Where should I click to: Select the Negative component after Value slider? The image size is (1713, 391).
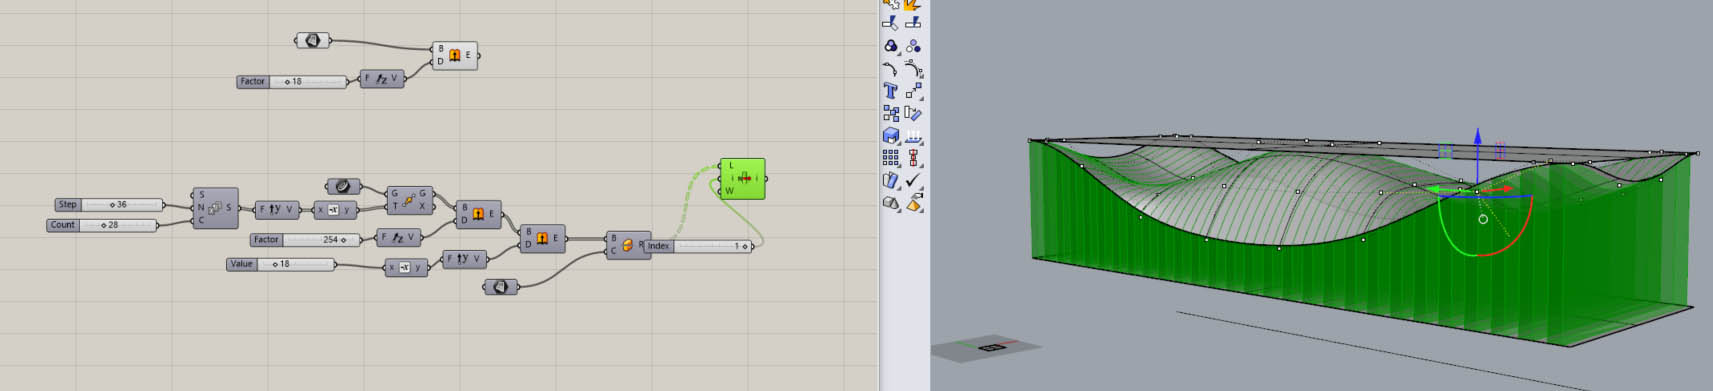coord(406,267)
